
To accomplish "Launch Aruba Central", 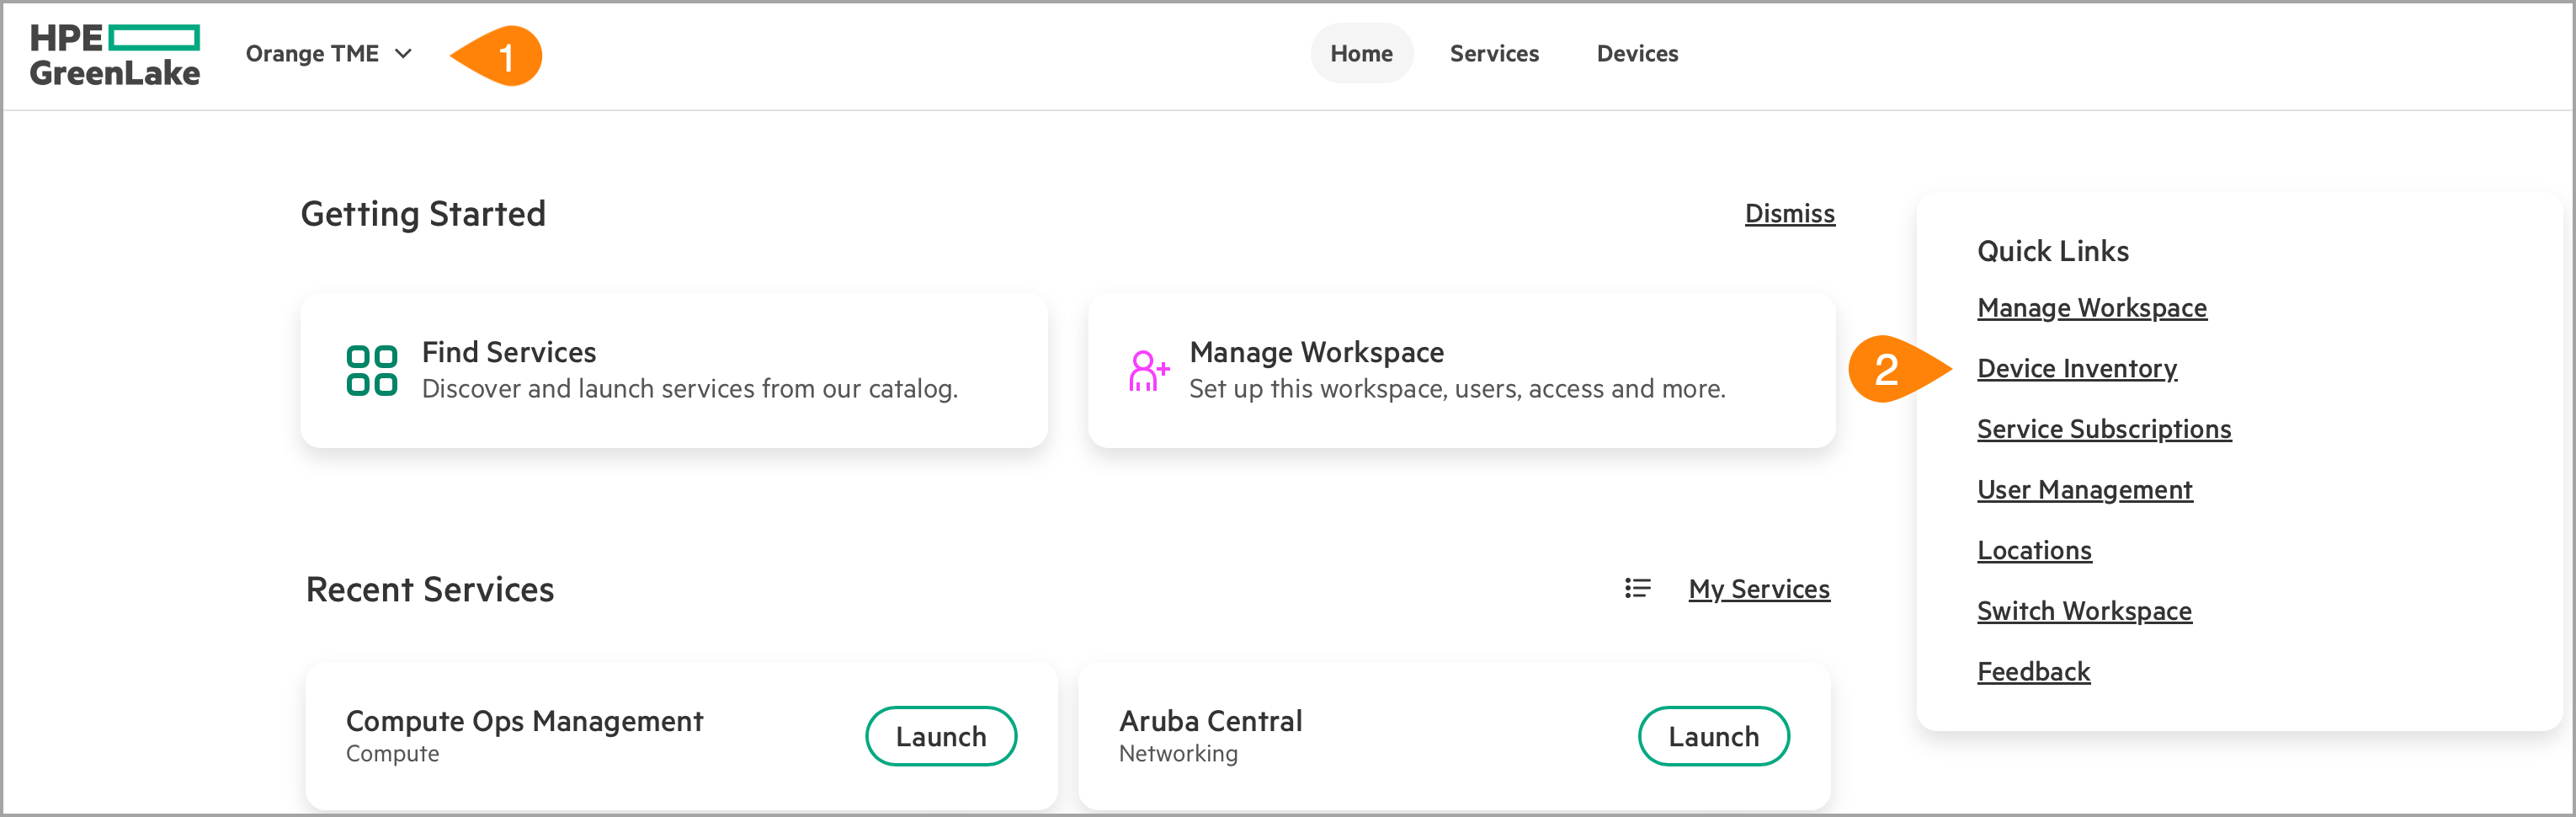I will click(x=1713, y=736).
